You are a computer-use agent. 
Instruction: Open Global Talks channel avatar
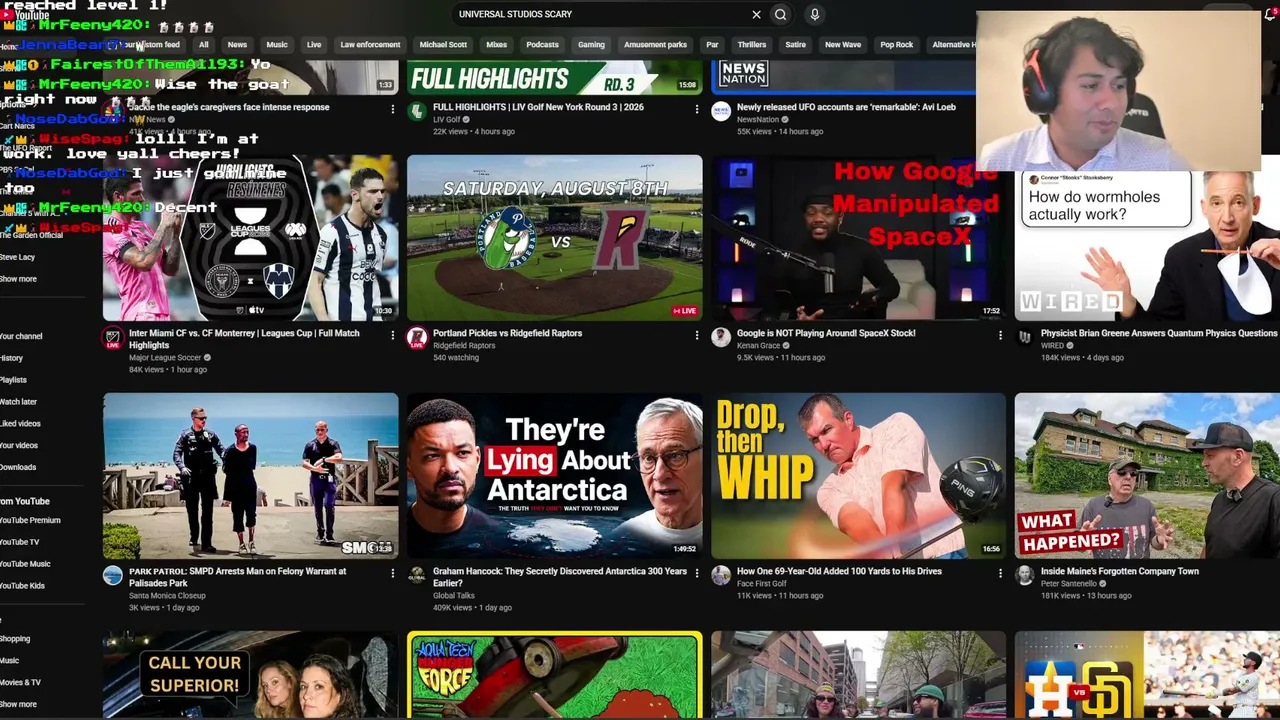tap(417, 575)
